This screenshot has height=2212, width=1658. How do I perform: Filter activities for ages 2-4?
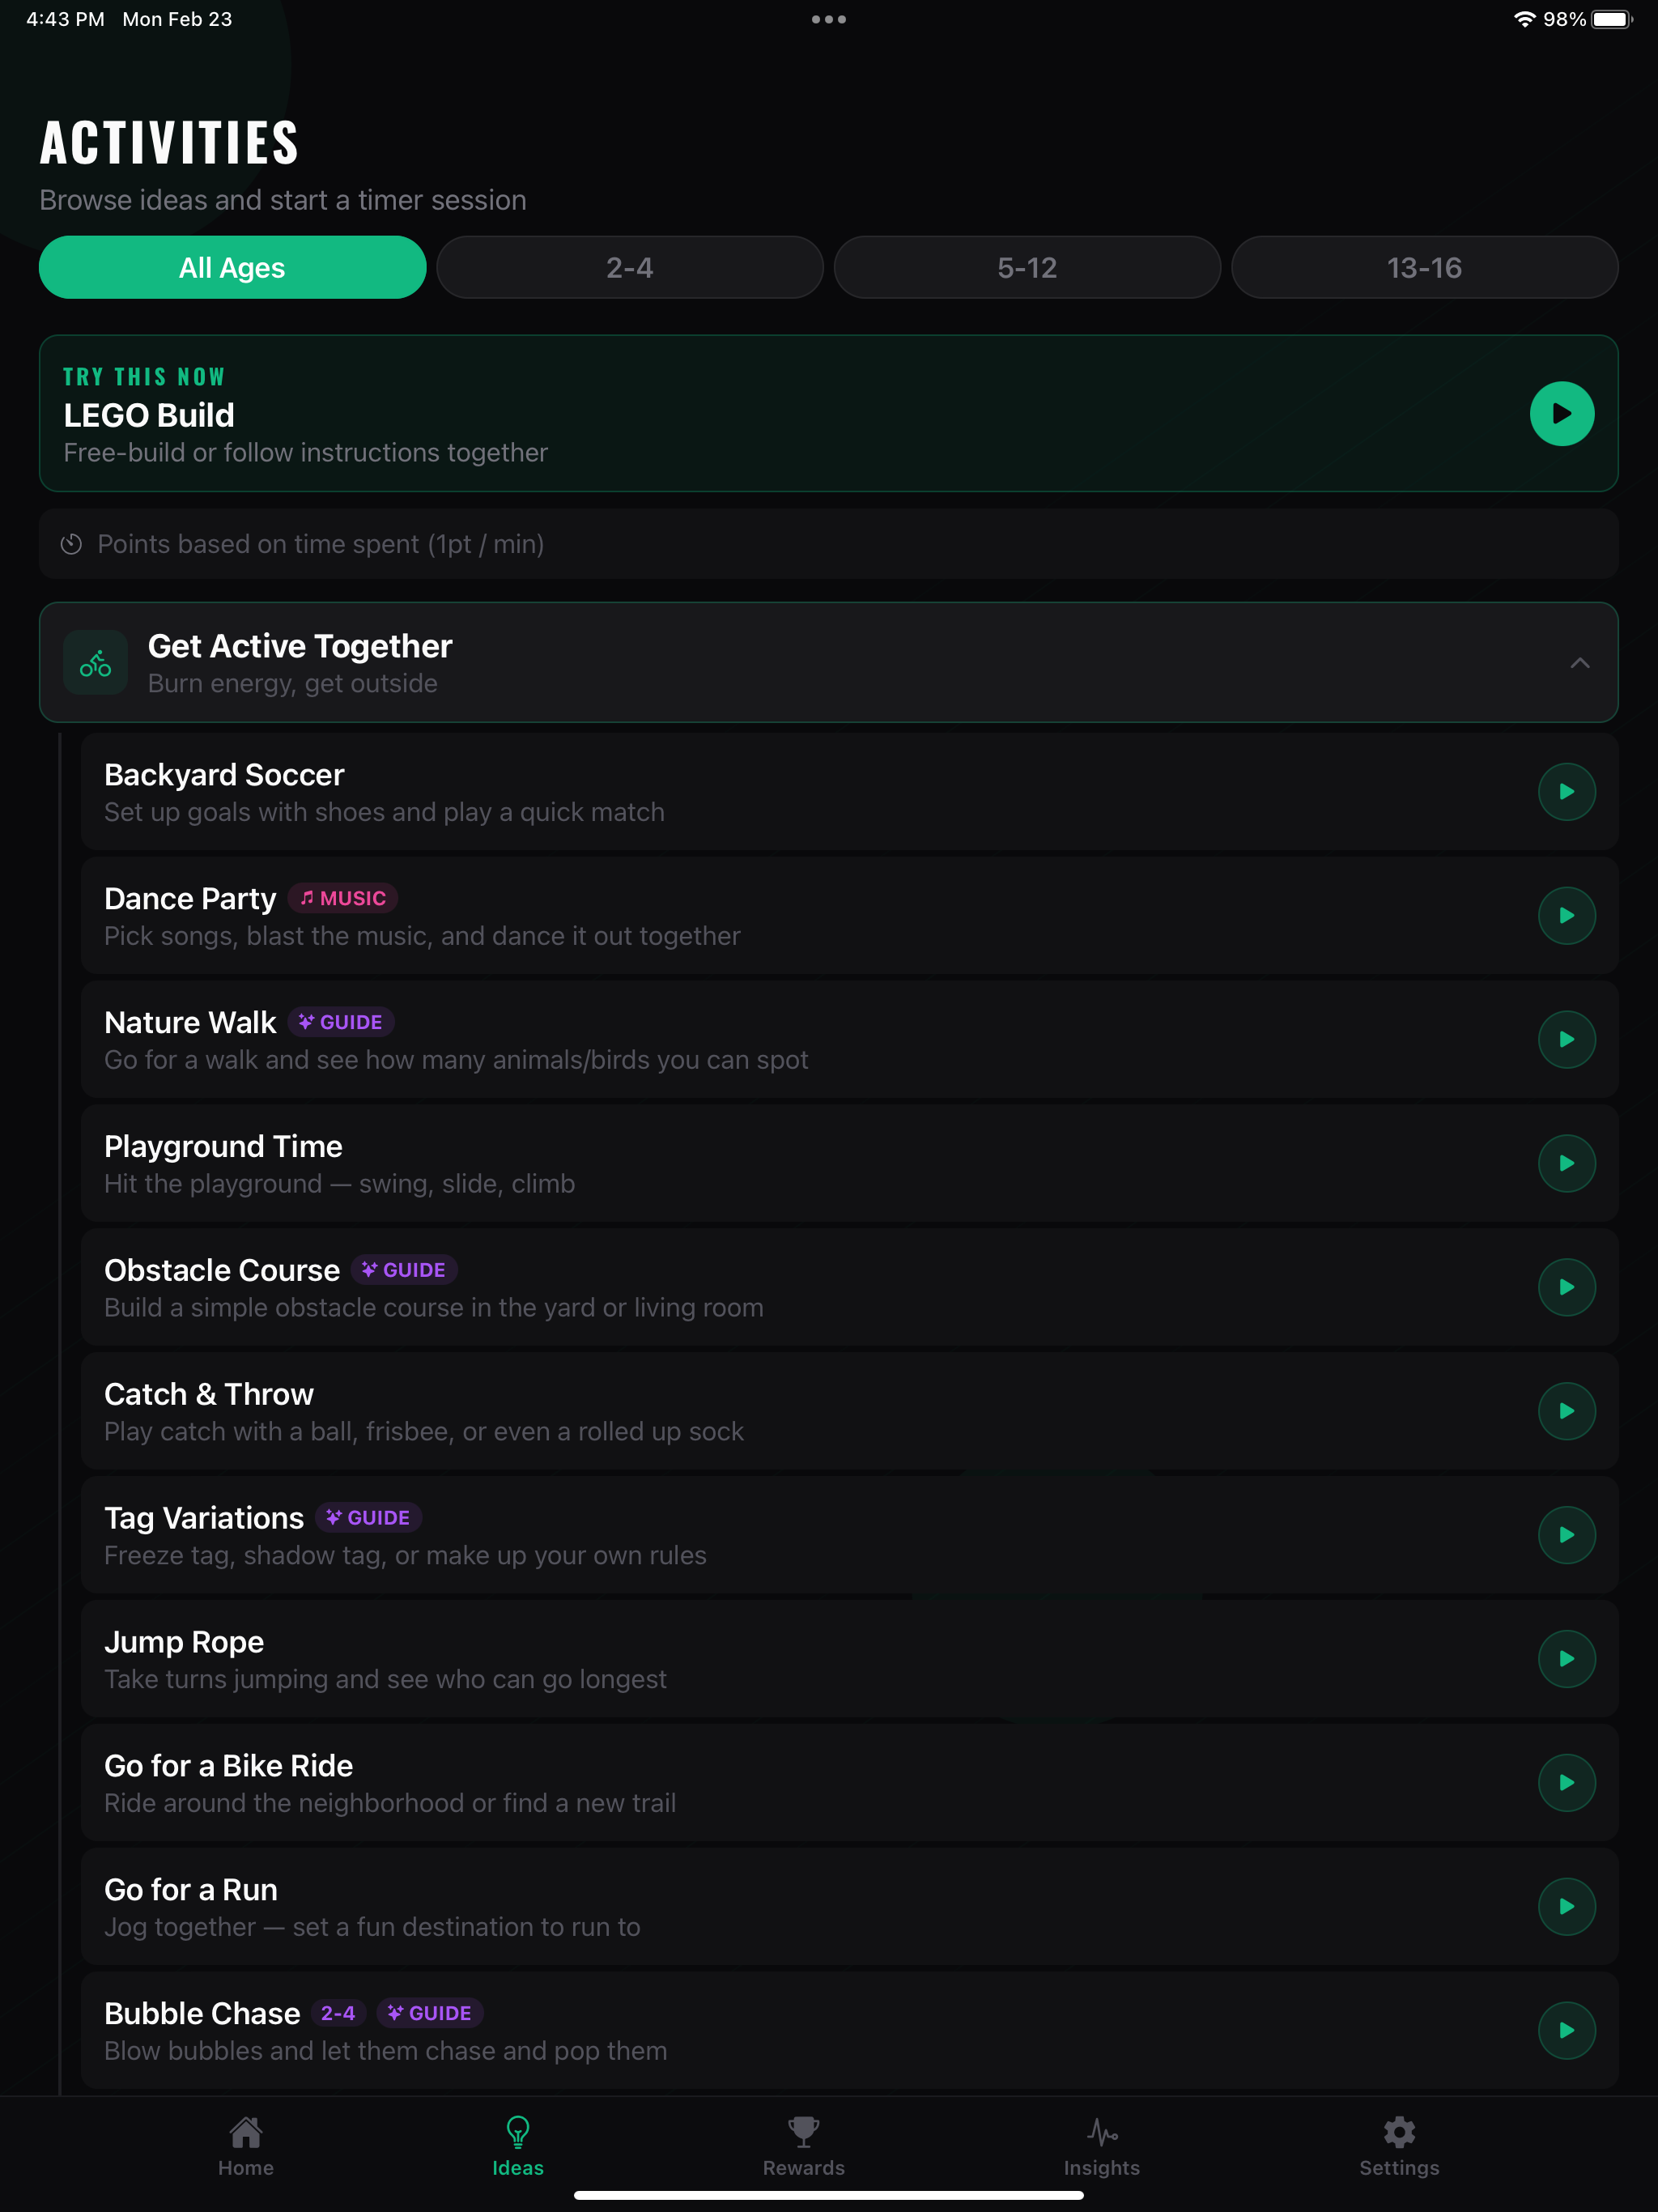[630, 267]
